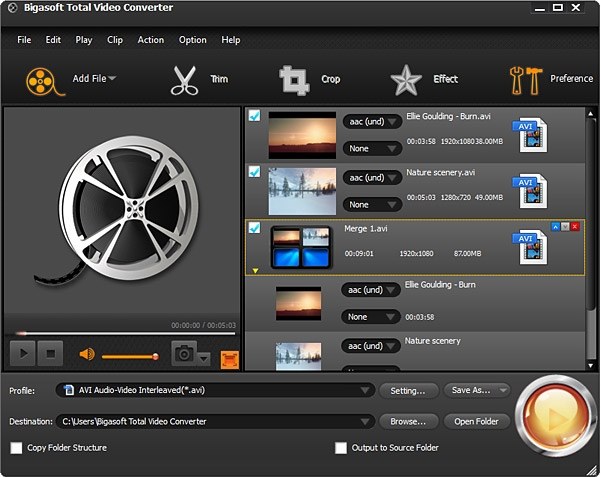
Task: Open audio track dropdown for Nature scenery.avi
Action: tap(372, 178)
